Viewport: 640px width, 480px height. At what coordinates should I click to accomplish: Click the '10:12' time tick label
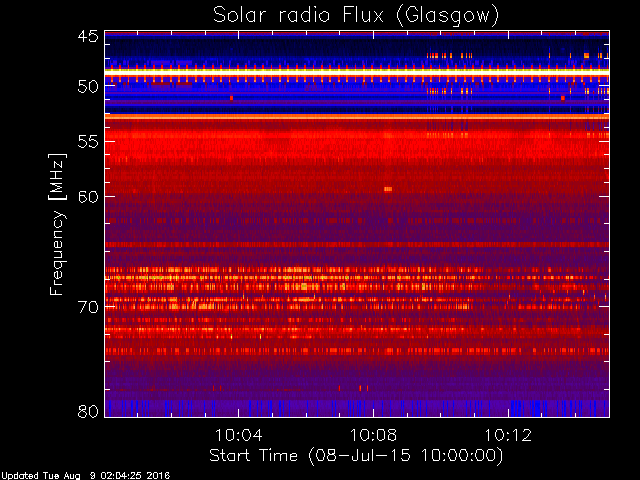pos(508,435)
